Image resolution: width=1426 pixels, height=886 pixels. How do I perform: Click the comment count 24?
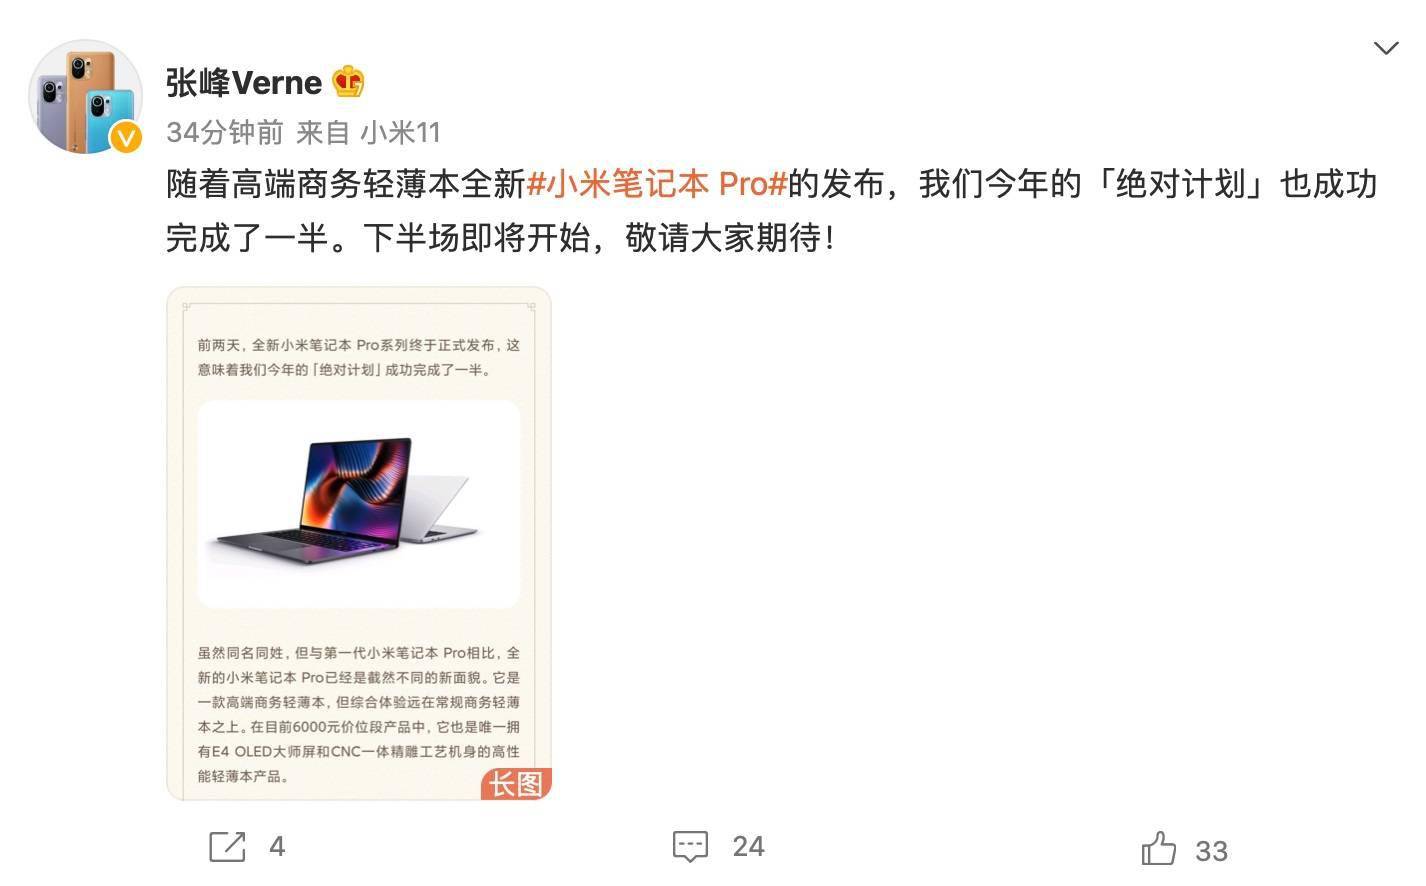pyautogui.click(x=748, y=847)
